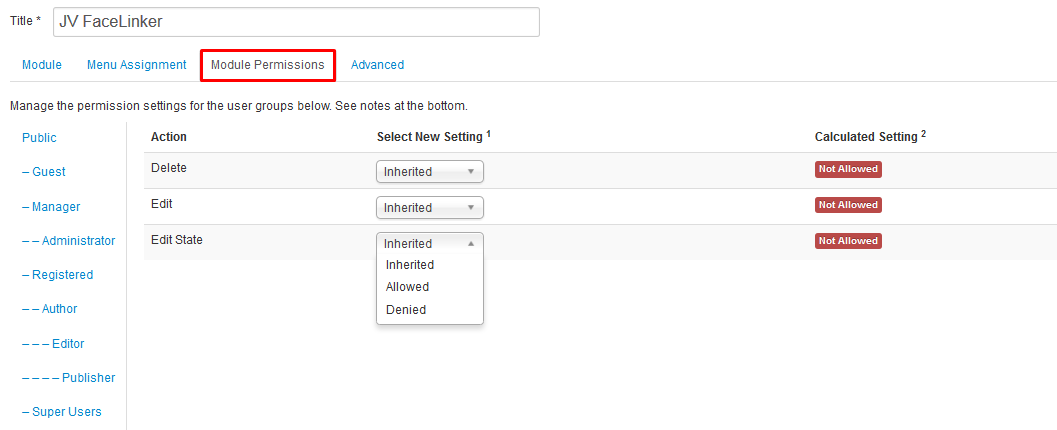Select the Module Permissions tab
The width and height of the screenshot is (1057, 430).
pyautogui.click(x=267, y=65)
